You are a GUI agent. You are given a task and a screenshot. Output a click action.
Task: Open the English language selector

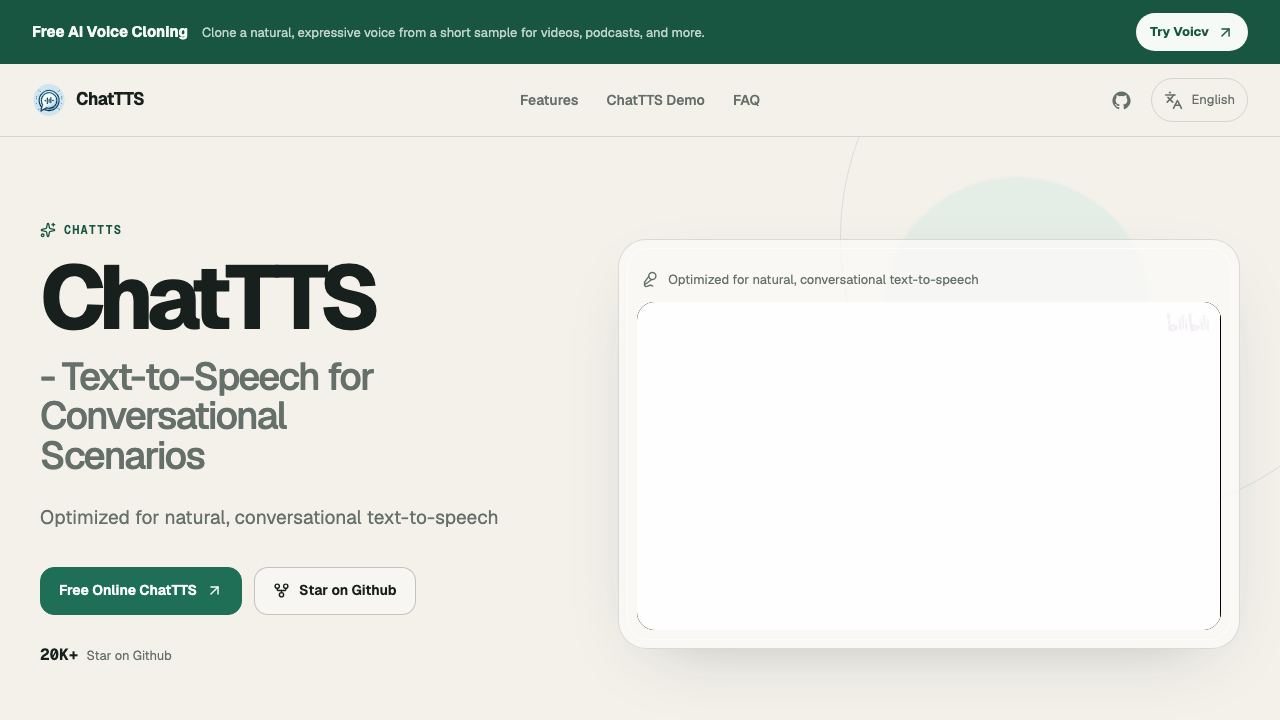coord(1199,100)
